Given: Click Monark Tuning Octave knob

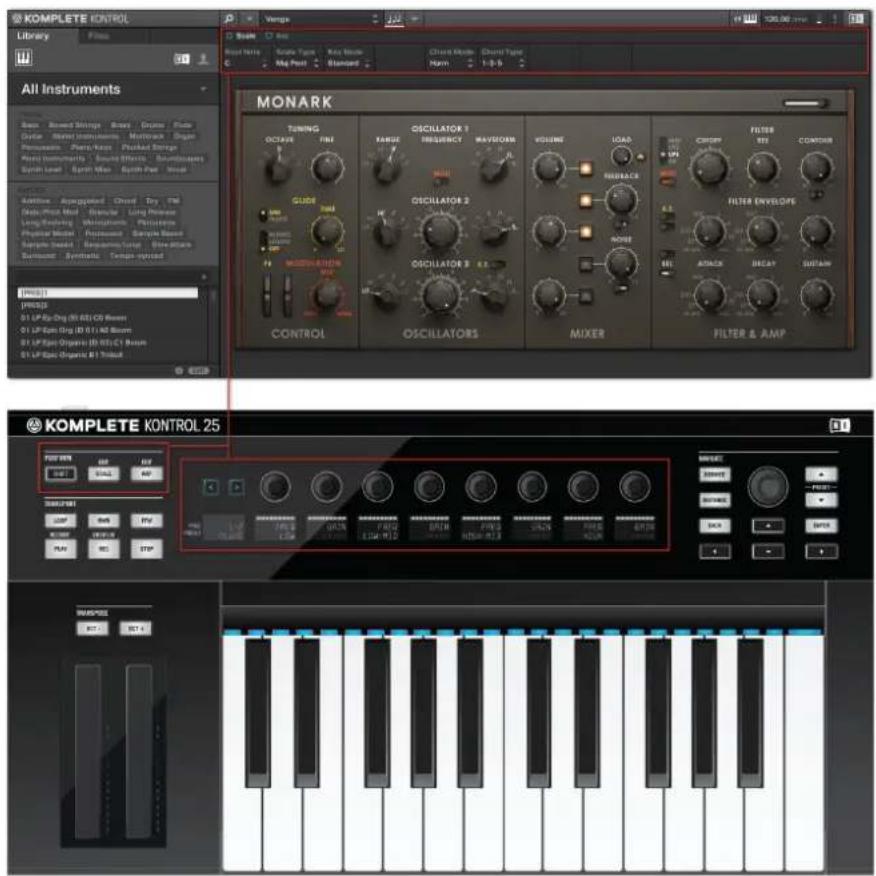Looking at the screenshot, I should 278,168.
